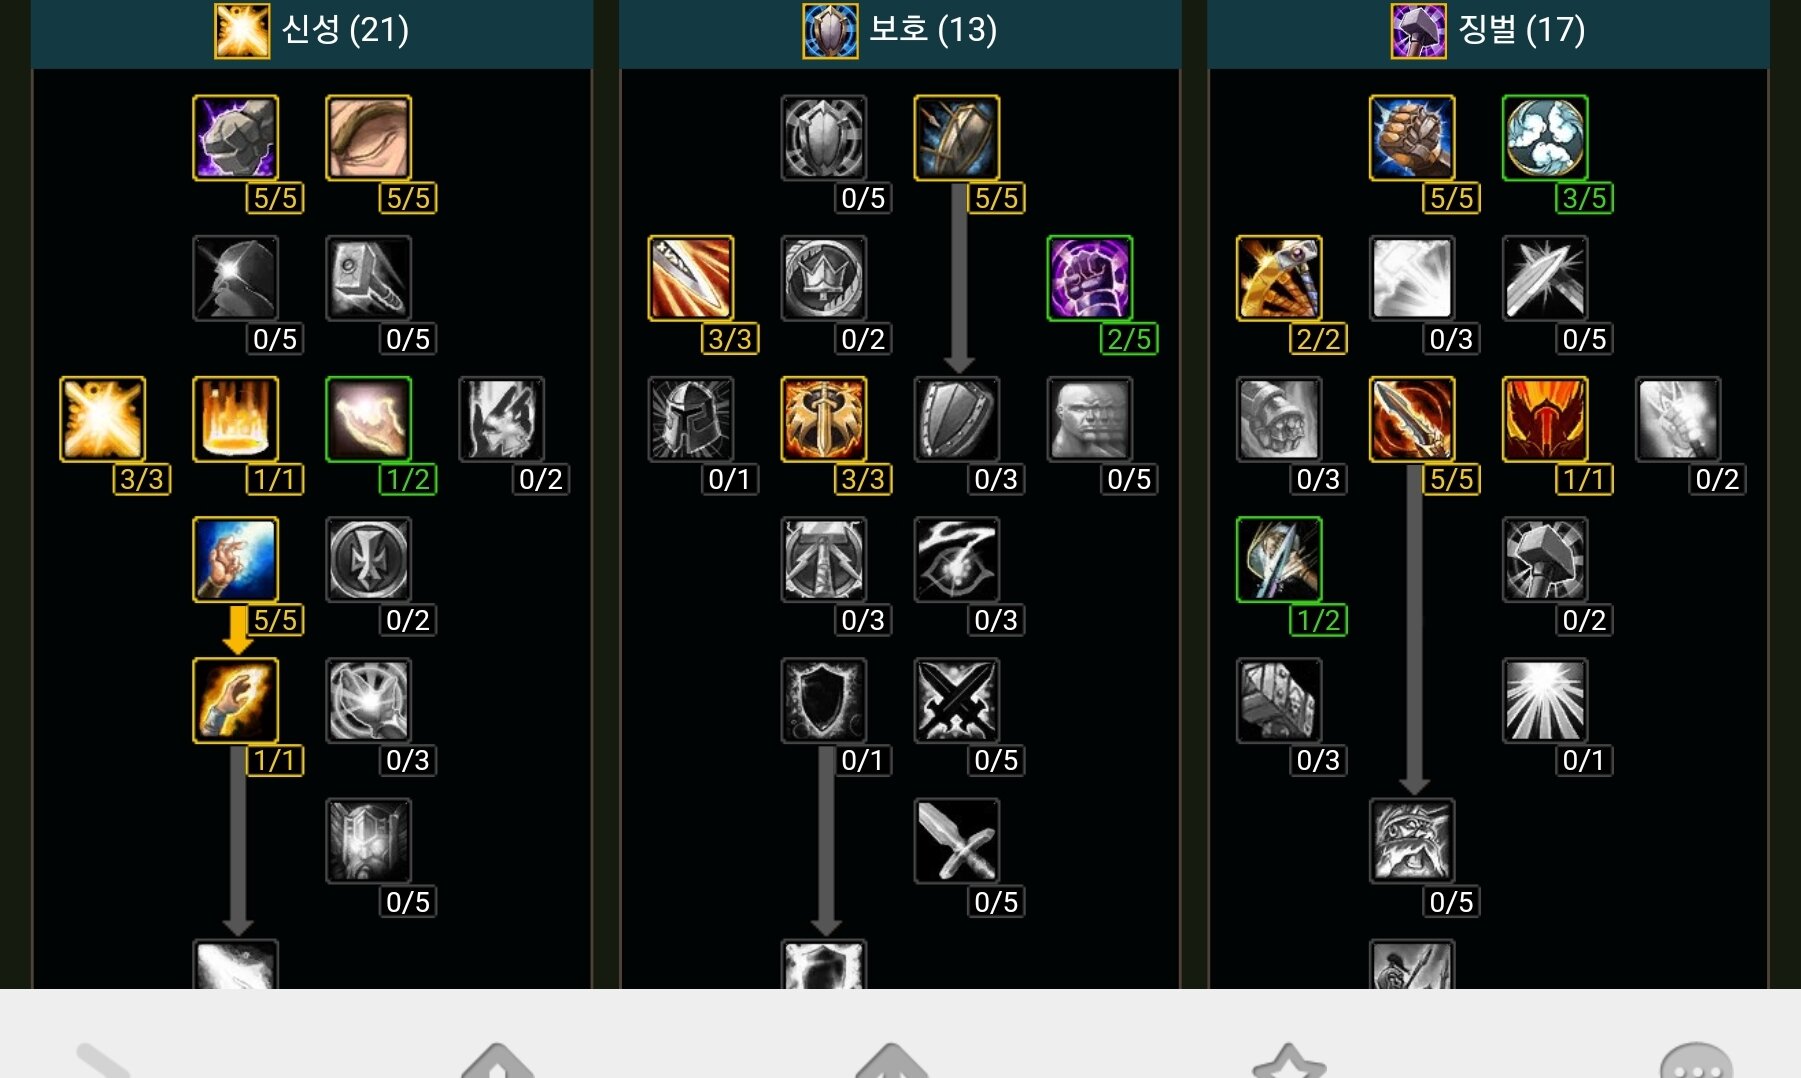
Task: Open the 징벌 (17) tree header
Action: click(1488, 30)
